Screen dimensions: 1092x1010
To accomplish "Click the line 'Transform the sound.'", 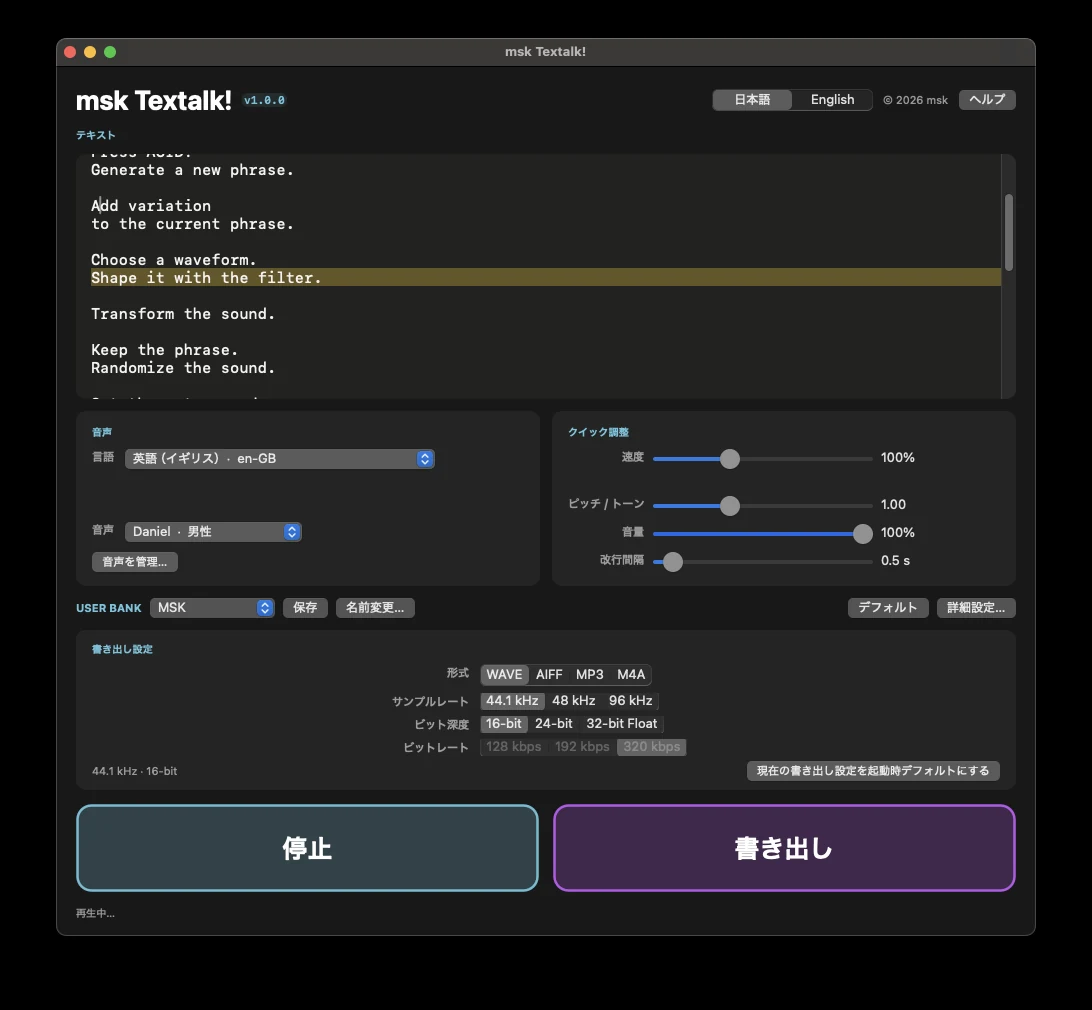I will tap(183, 313).
